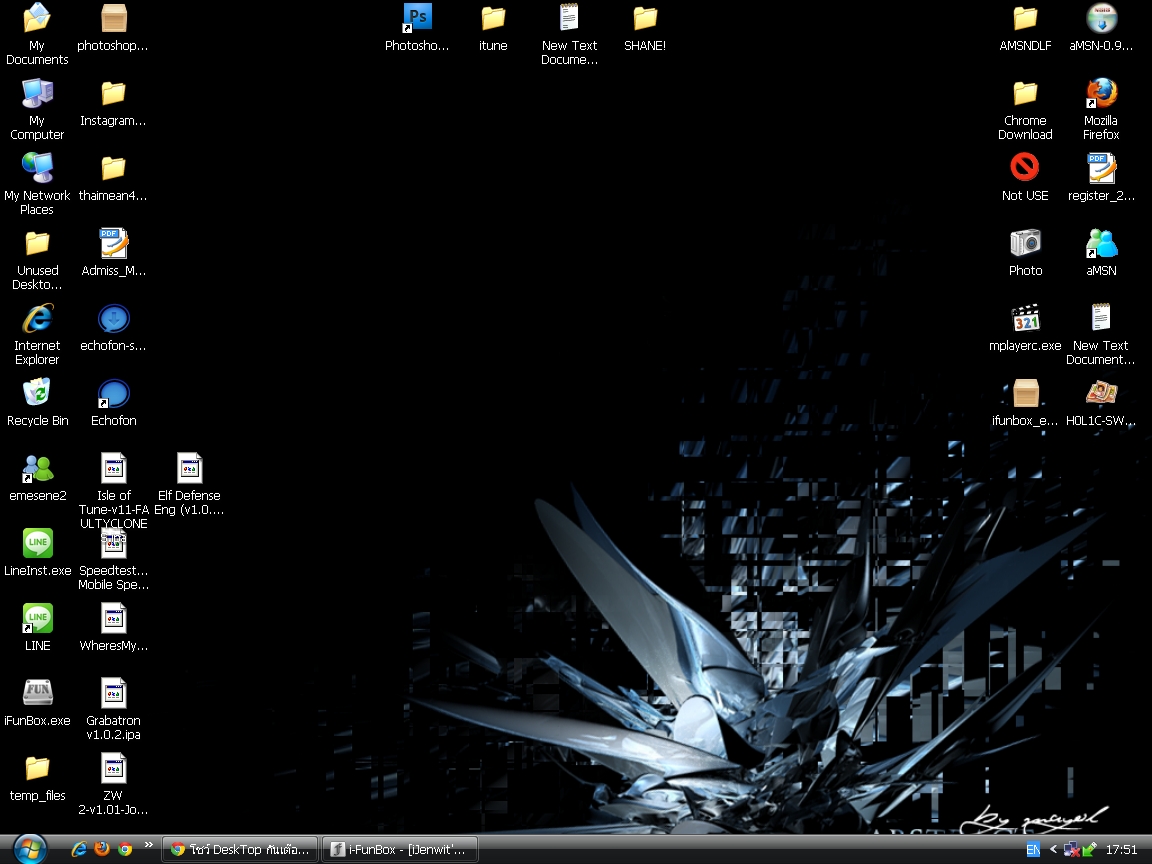
Task: Open Chrome Download folder
Action: [x=1025, y=93]
